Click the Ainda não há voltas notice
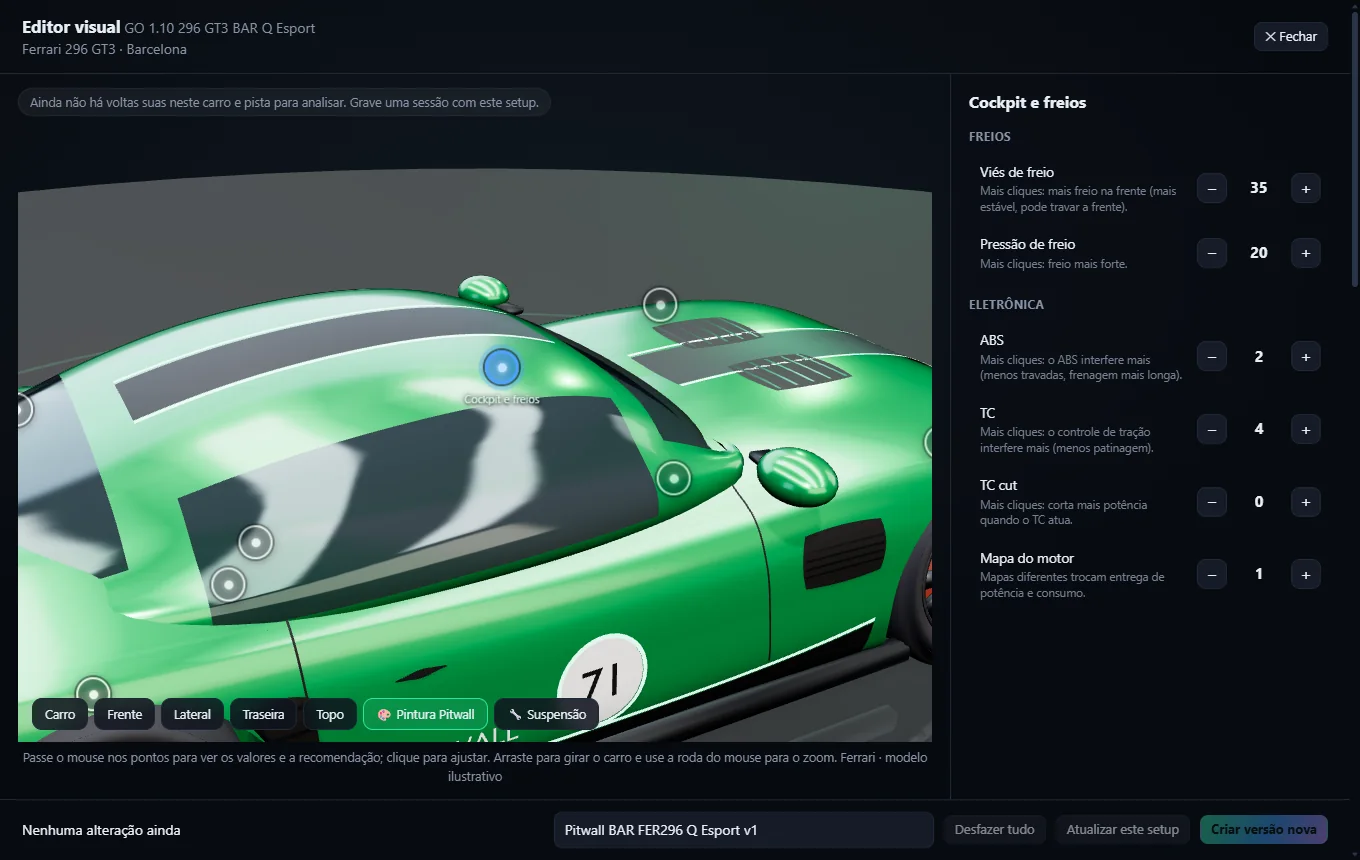Viewport: 1360px width, 860px height. [285, 103]
